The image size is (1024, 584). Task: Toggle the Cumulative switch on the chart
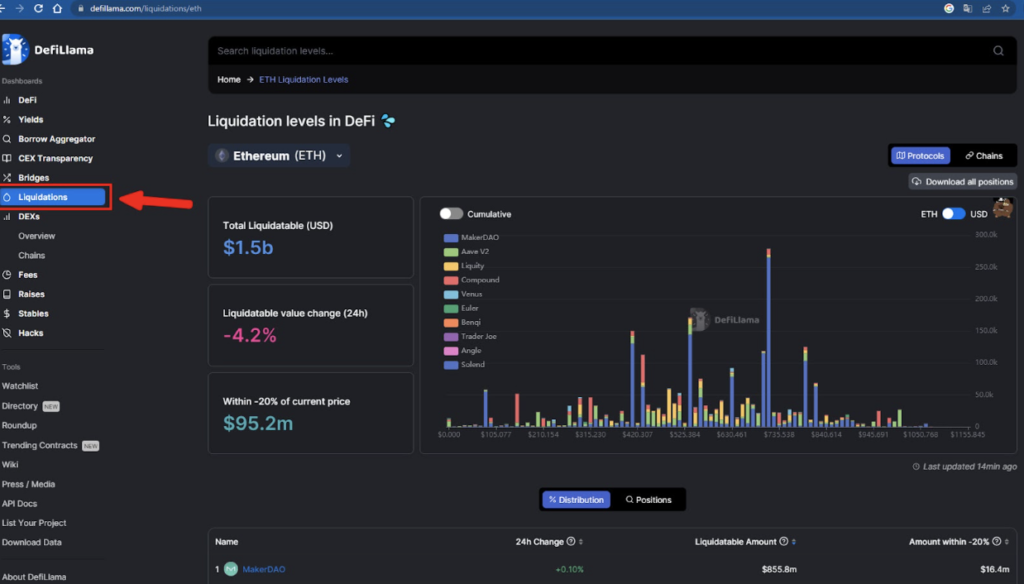[451, 214]
